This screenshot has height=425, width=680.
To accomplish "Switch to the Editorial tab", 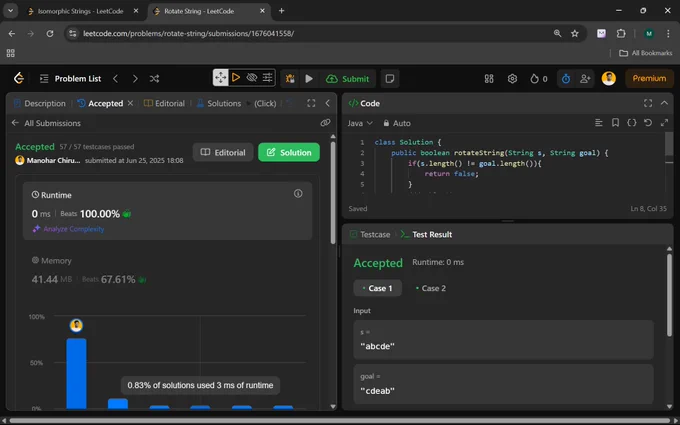I will [x=164, y=103].
